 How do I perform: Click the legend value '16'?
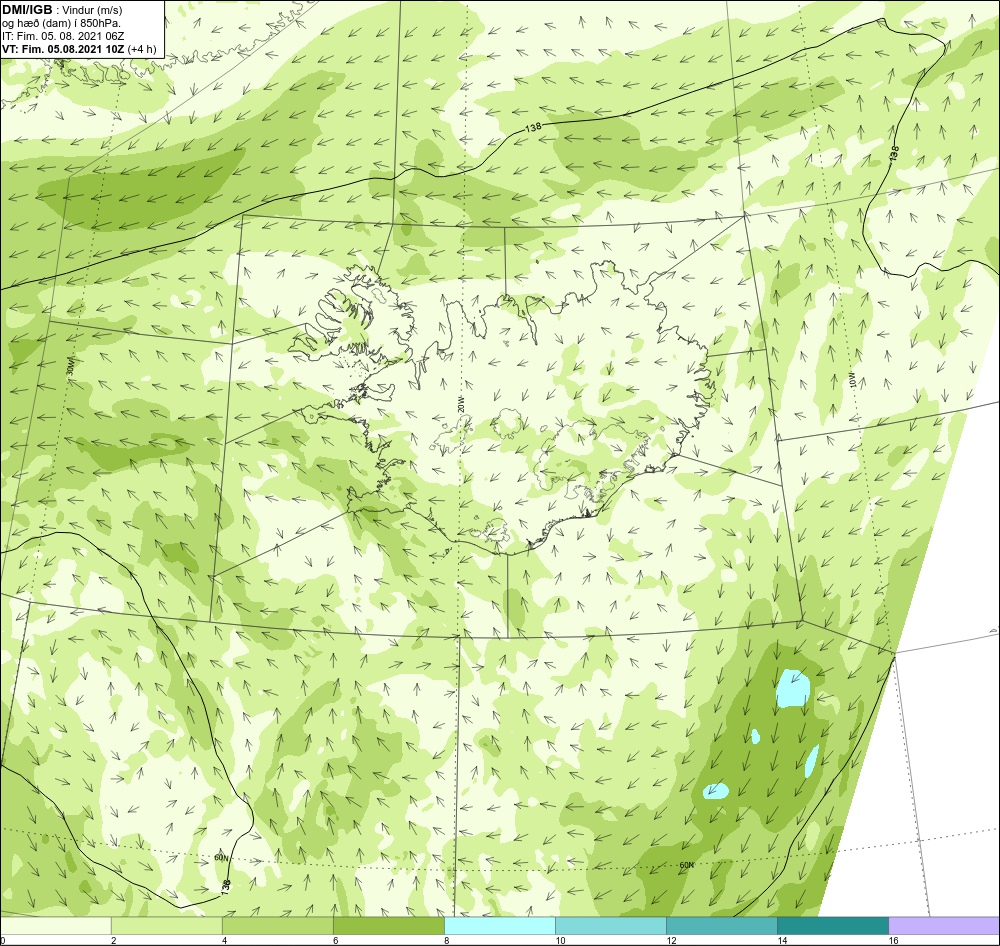click(x=893, y=940)
